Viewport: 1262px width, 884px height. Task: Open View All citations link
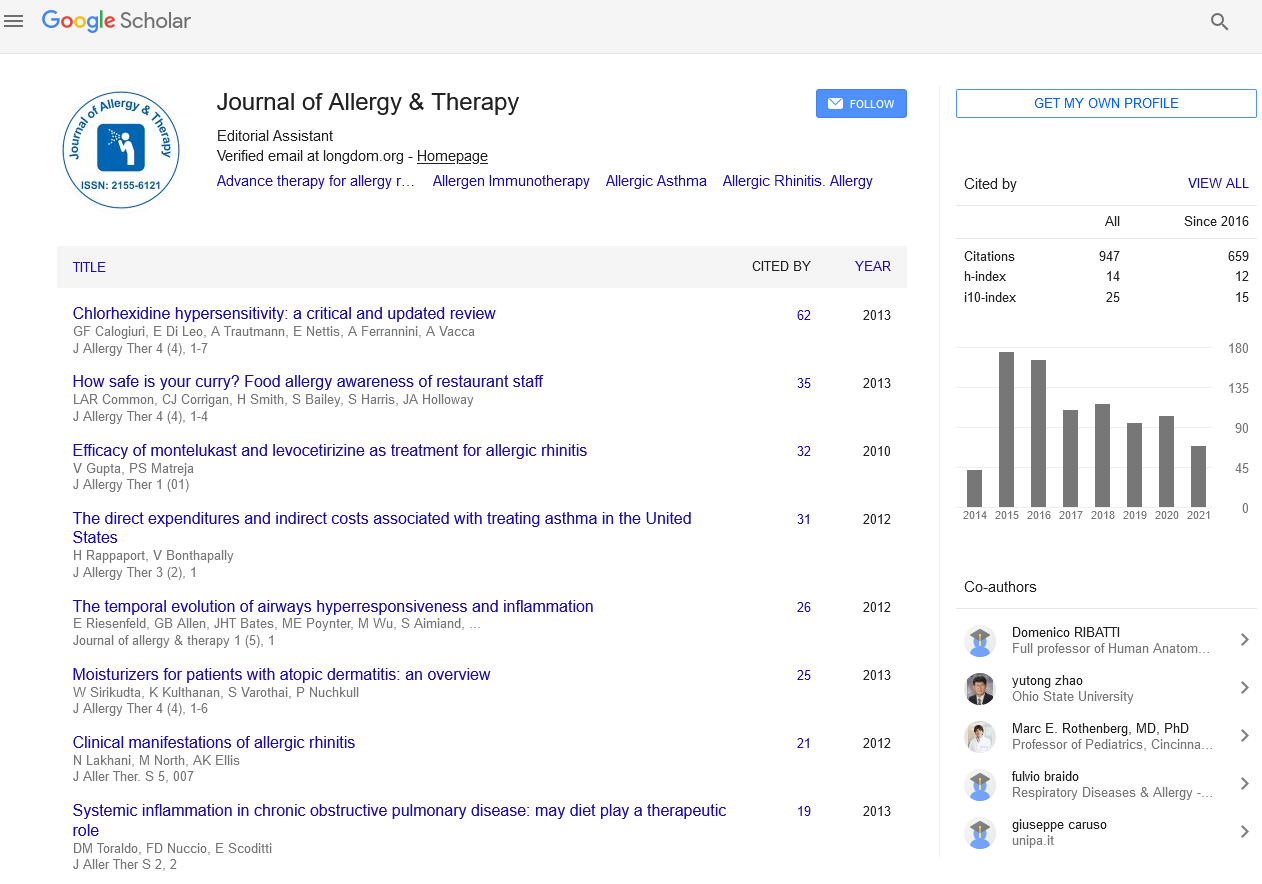pyautogui.click(x=1217, y=184)
